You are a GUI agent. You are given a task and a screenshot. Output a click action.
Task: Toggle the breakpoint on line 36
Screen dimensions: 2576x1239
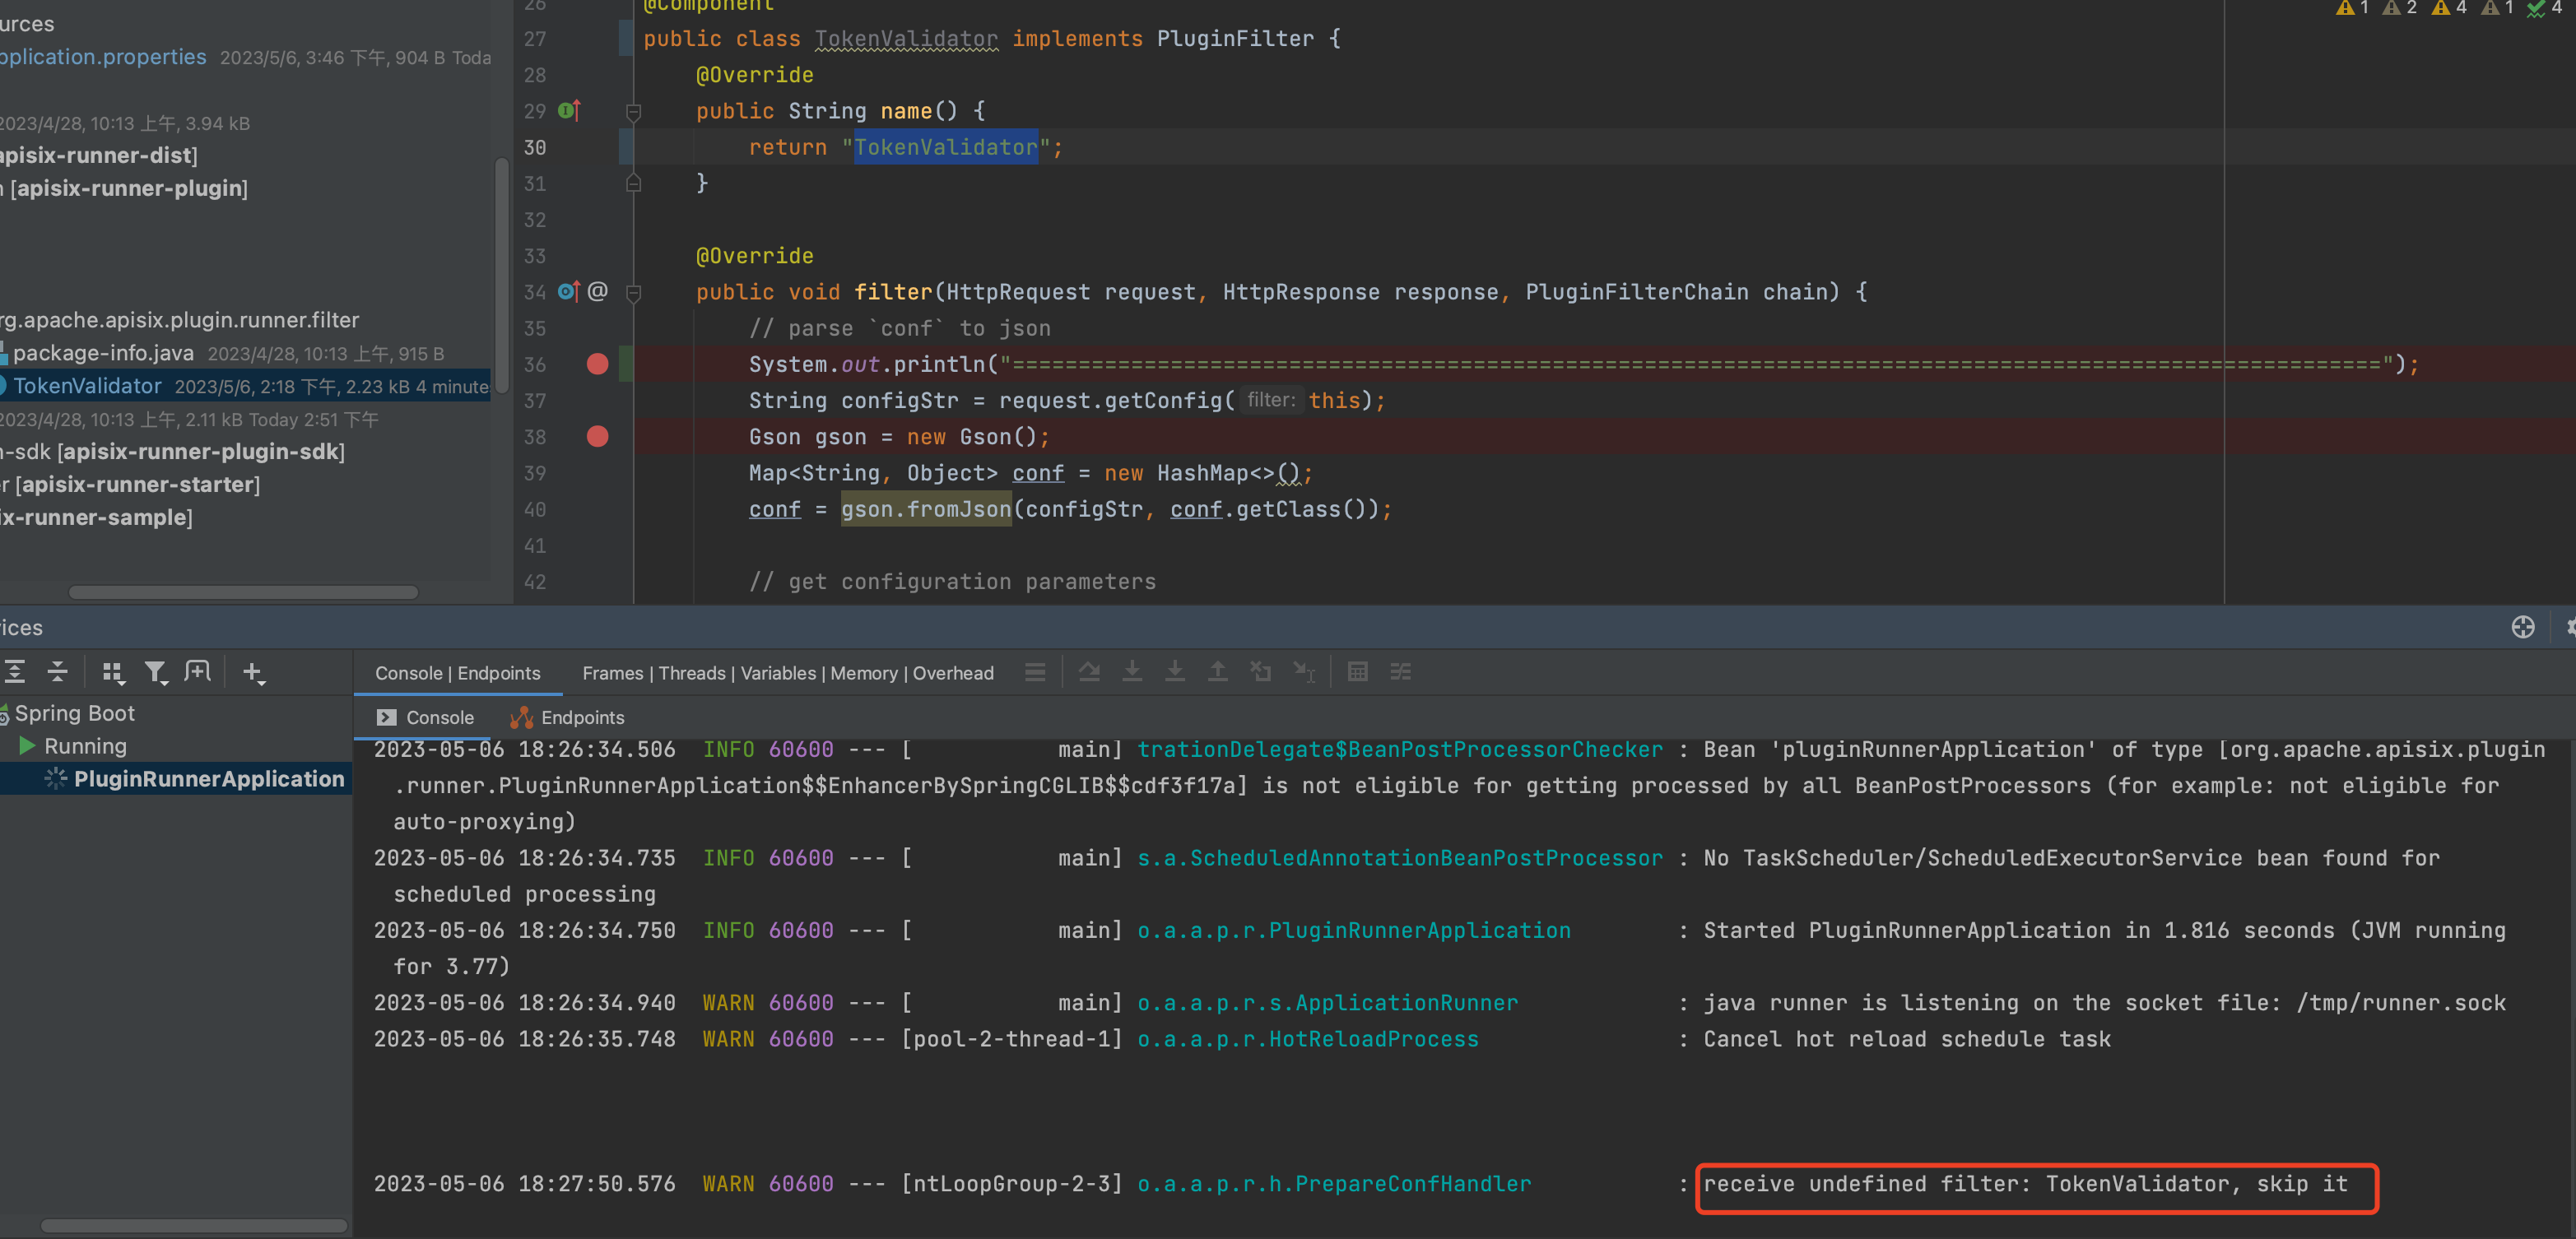(x=598, y=364)
